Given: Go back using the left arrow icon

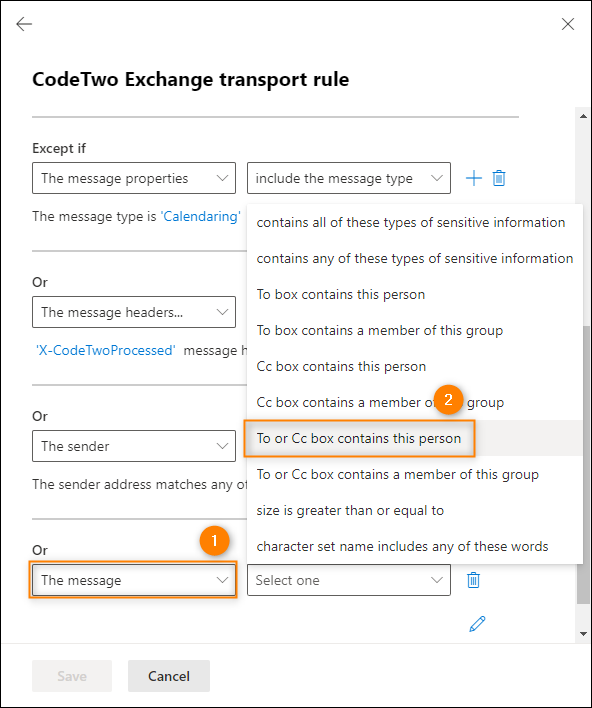Looking at the screenshot, I should (x=24, y=24).
